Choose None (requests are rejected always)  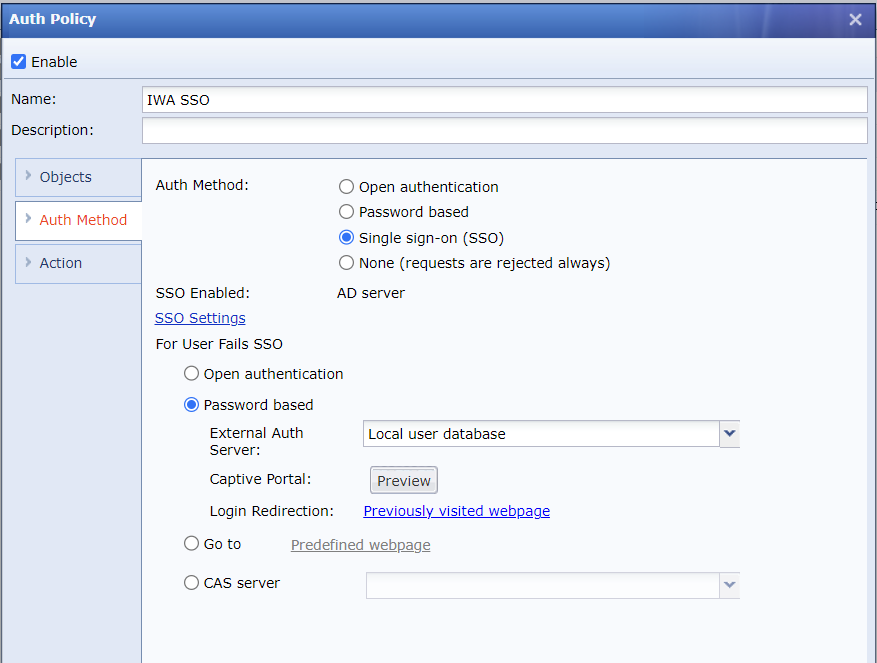click(x=347, y=263)
